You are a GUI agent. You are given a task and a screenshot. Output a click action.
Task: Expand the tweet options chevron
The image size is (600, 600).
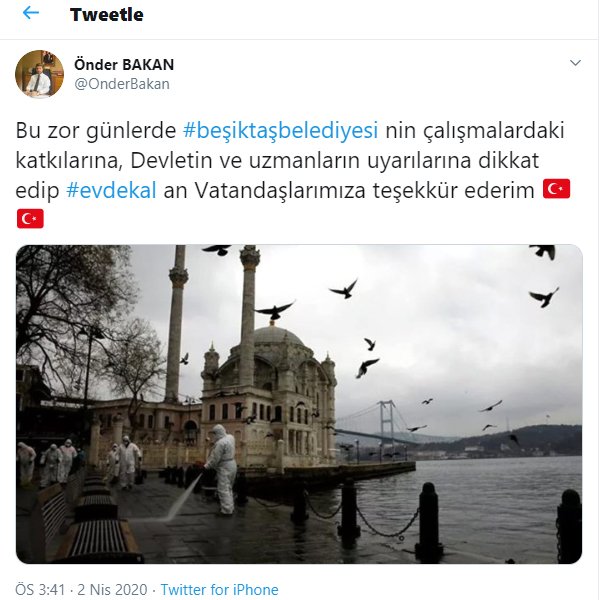pos(575,63)
